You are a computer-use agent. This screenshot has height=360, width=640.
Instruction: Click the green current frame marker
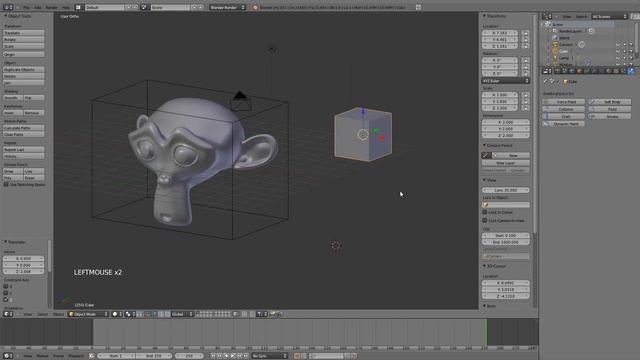(x=486, y=332)
